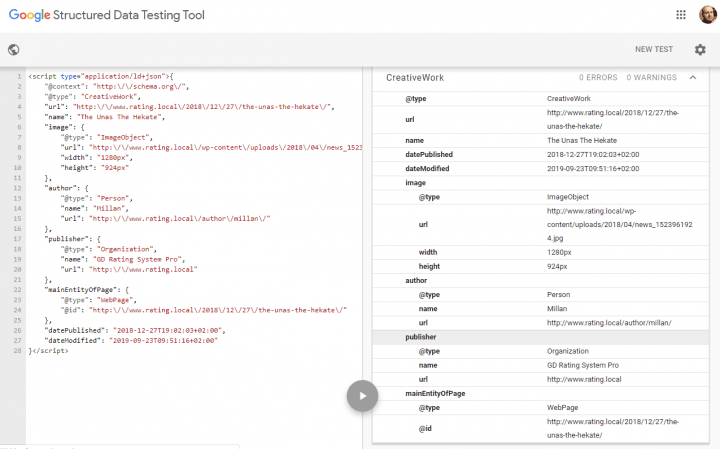This screenshot has width=720, height=449.
Task: Select the publisher row in results
Action: point(540,337)
